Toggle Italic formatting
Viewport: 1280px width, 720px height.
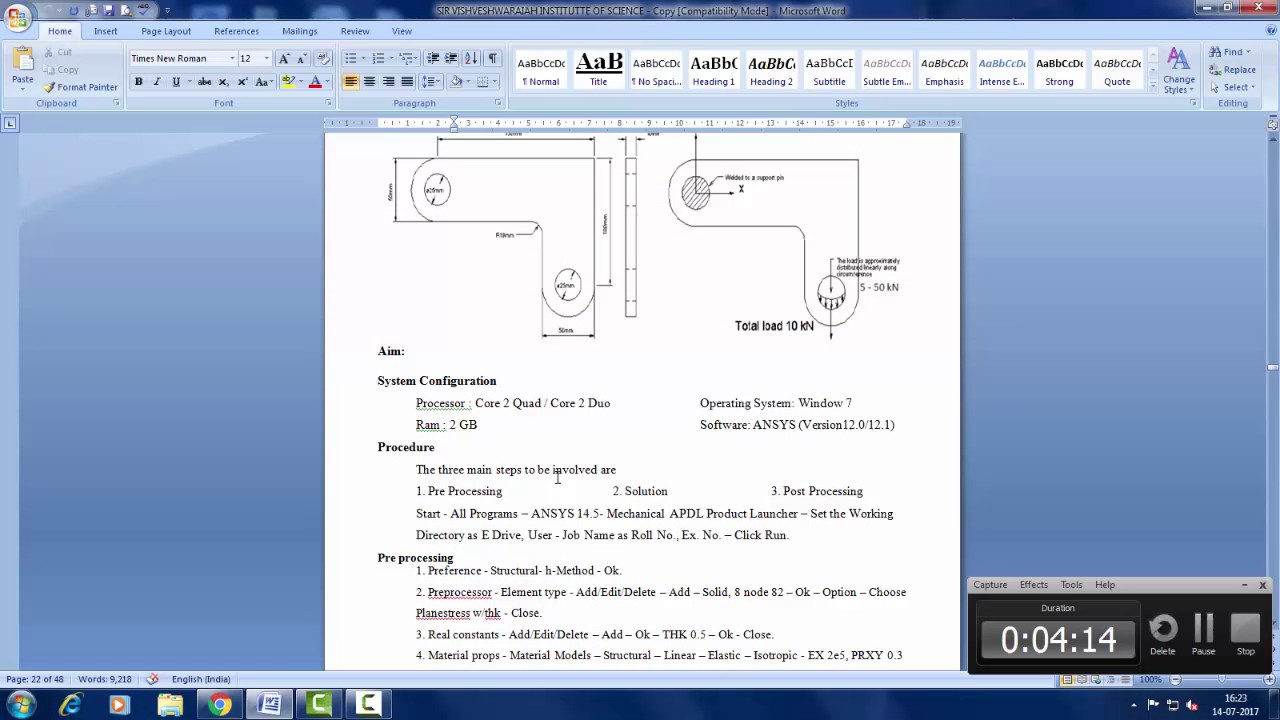[x=156, y=81]
